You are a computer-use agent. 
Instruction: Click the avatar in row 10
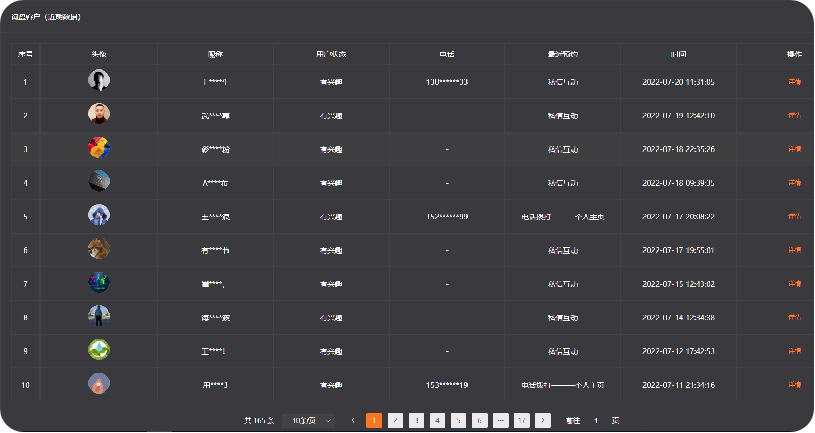pyautogui.click(x=99, y=384)
